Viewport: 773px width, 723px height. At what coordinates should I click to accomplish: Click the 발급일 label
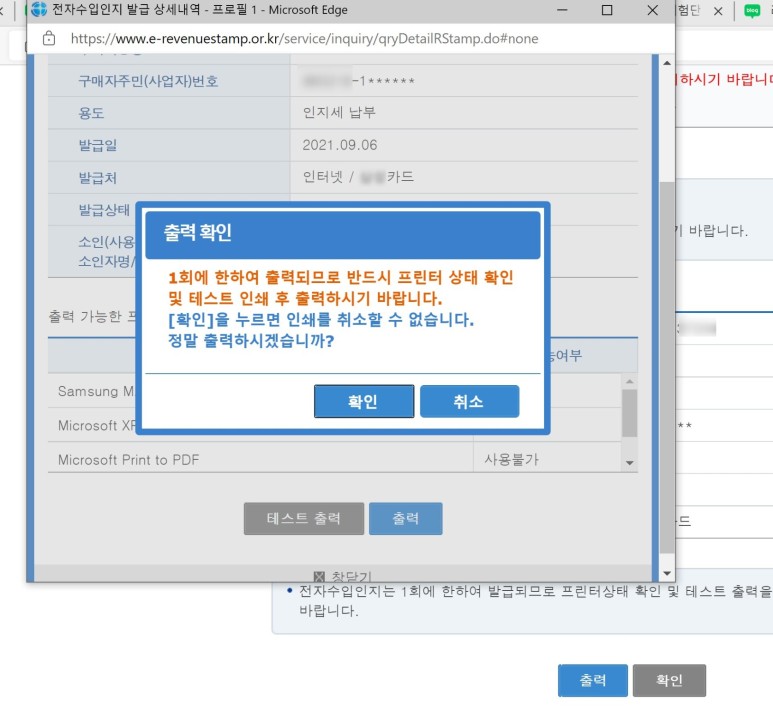click(x=98, y=145)
